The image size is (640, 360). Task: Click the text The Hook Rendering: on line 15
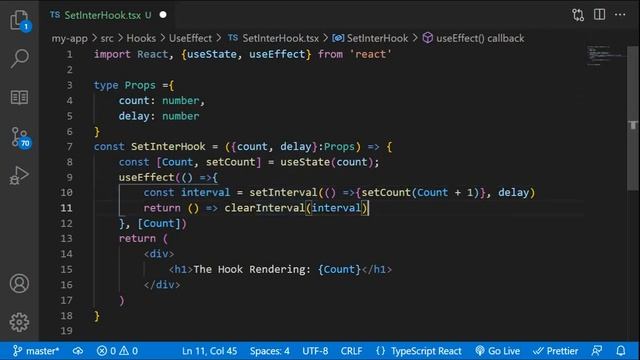252,269
